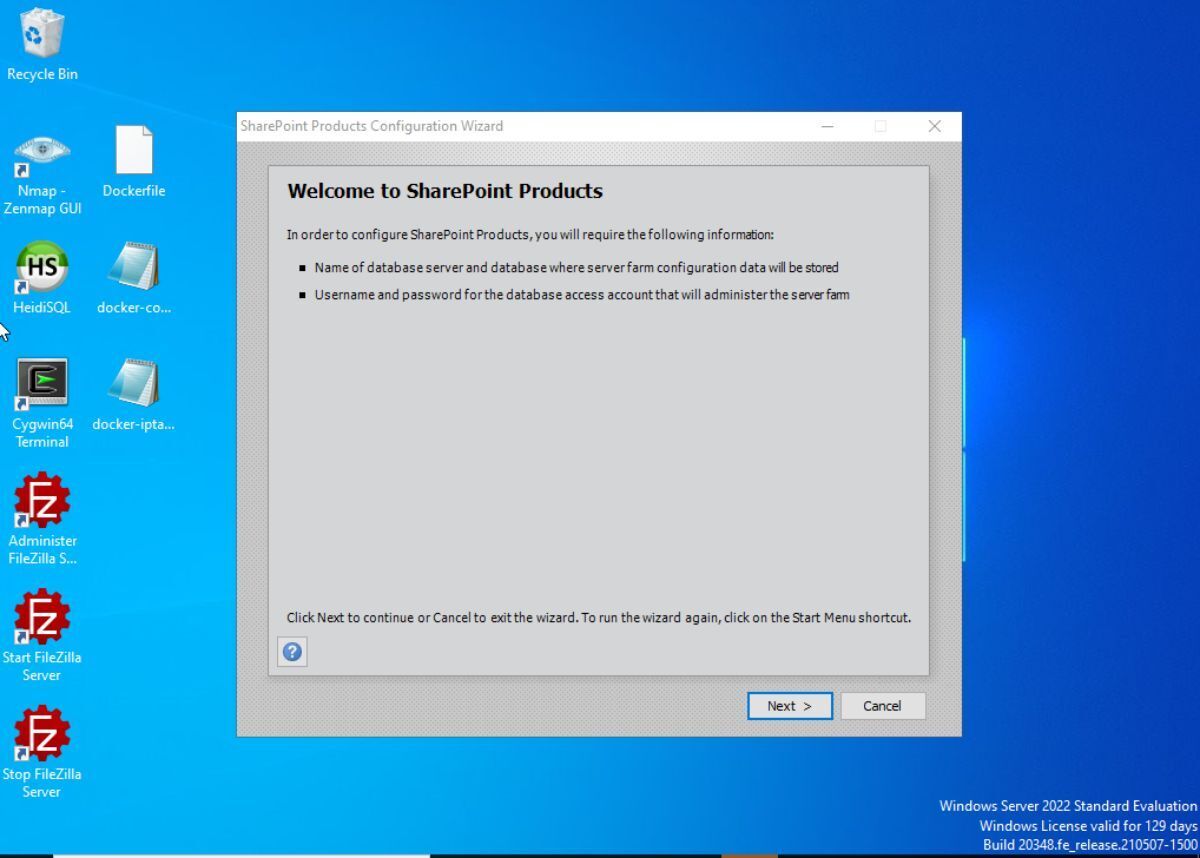
Task: Select the Dockerfile file on the desktop
Action: [x=134, y=162]
